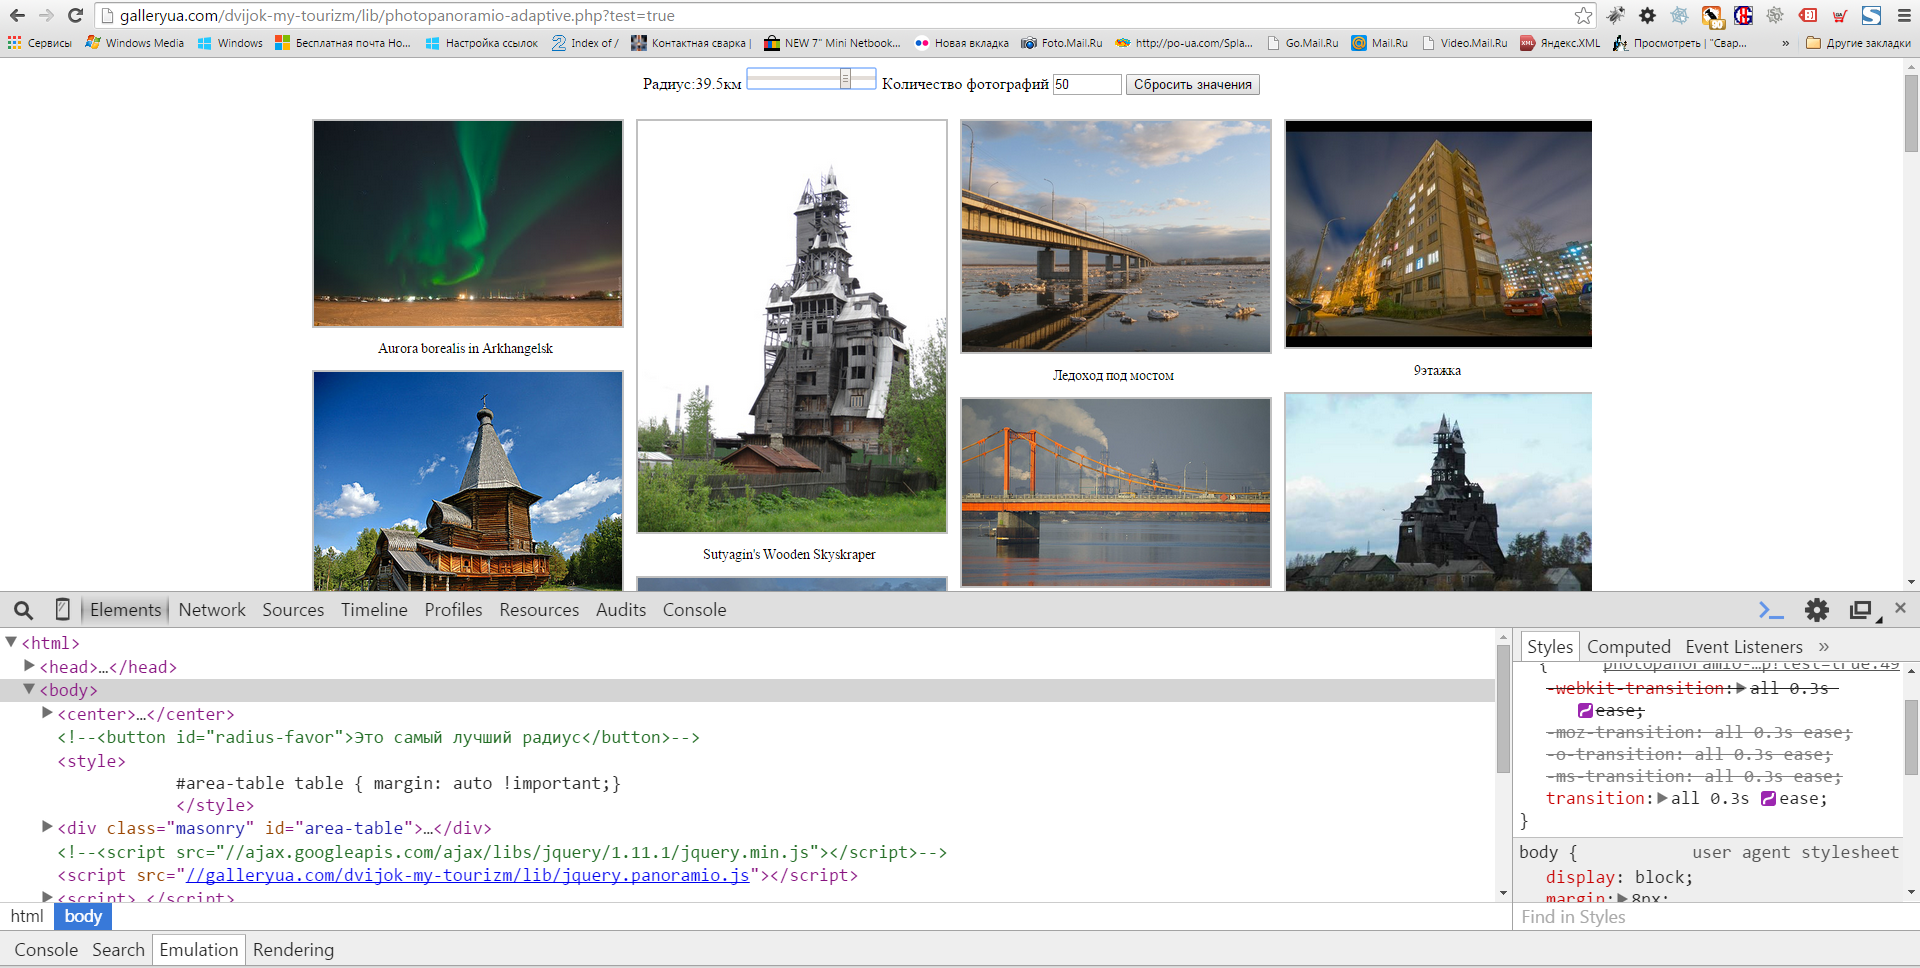This screenshot has height=968, width=1920.
Task: Open the bug extension icon in toolbar
Action: tap(1616, 15)
